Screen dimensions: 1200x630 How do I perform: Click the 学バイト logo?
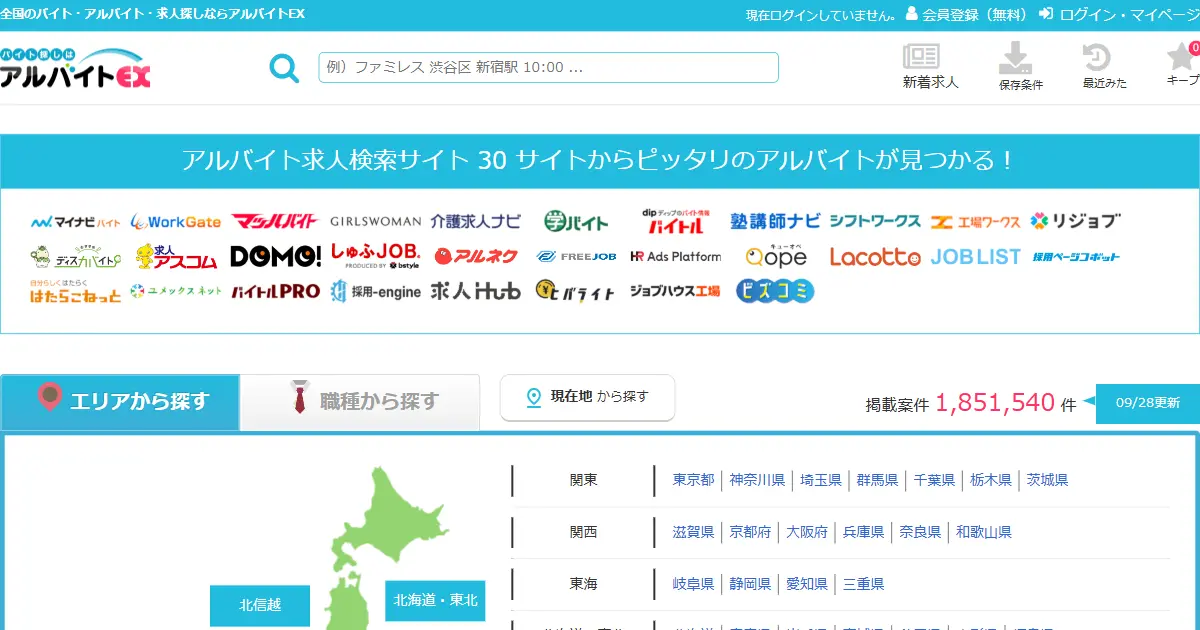pos(575,221)
